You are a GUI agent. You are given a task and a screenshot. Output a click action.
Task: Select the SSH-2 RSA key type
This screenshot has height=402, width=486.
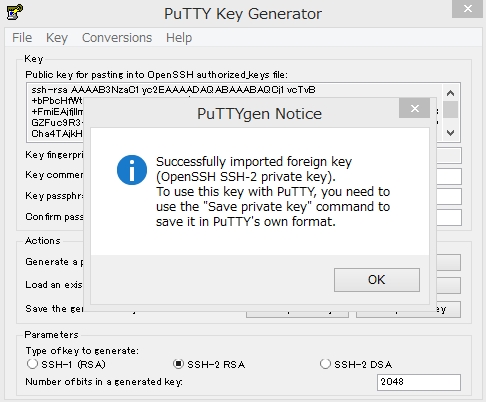click(178, 364)
